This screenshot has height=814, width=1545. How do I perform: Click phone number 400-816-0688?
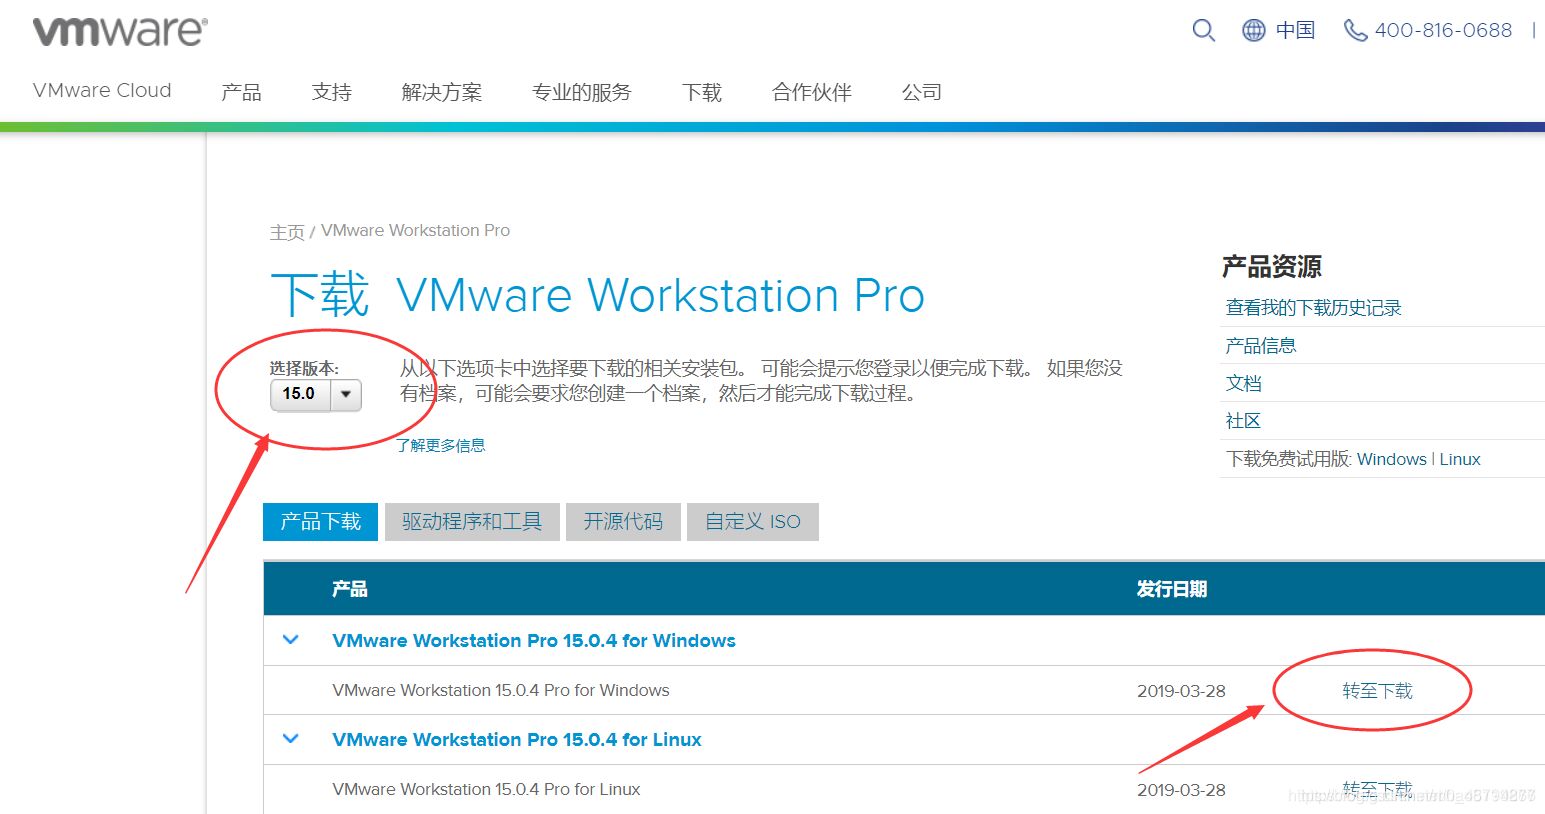[1443, 31]
